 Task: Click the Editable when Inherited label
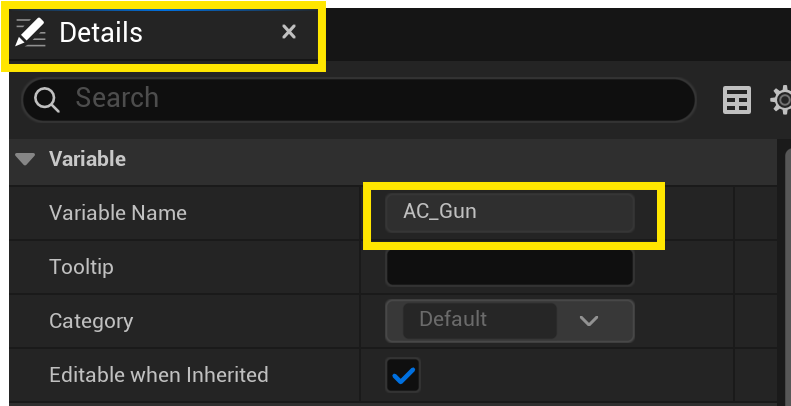tap(159, 375)
